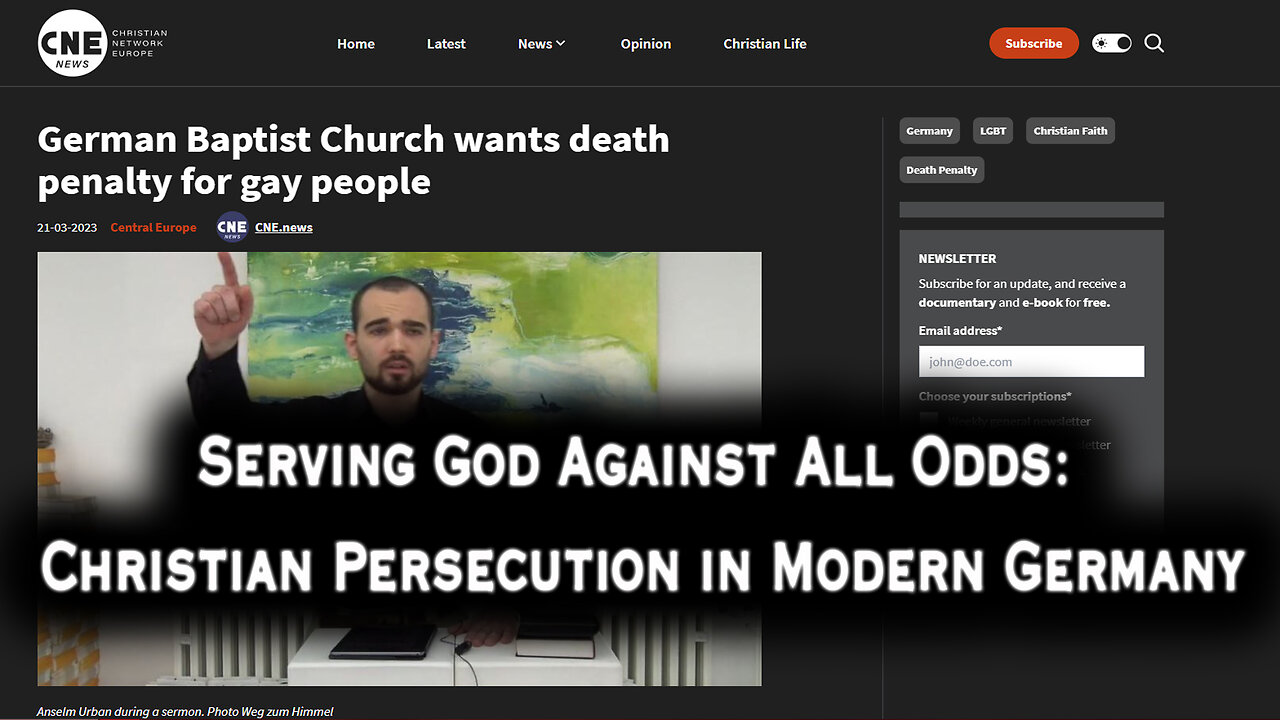The width and height of the screenshot is (1280, 720).
Task: Click the CNE News logo
Action: [102, 43]
